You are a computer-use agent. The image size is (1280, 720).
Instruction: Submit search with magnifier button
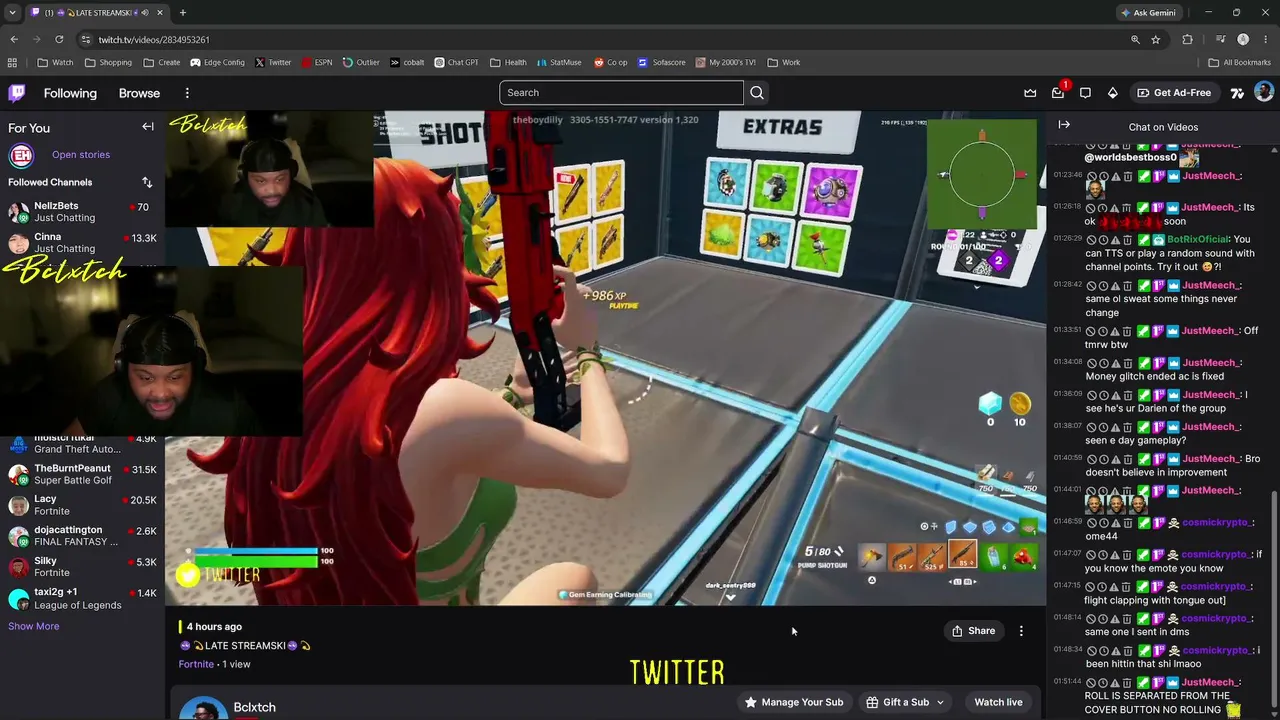(x=757, y=93)
